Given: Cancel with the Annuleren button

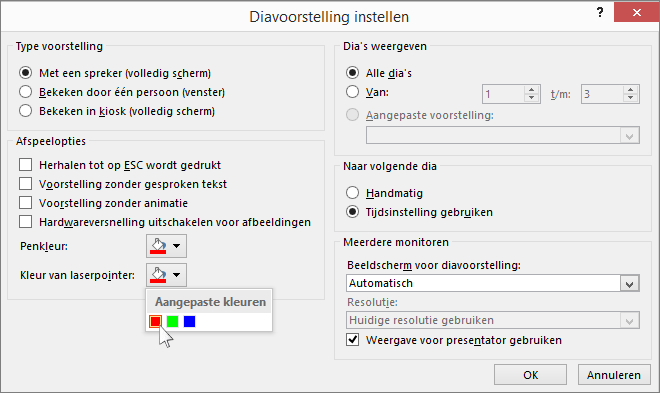Looking at the screenshot, I should coord(614,374).
